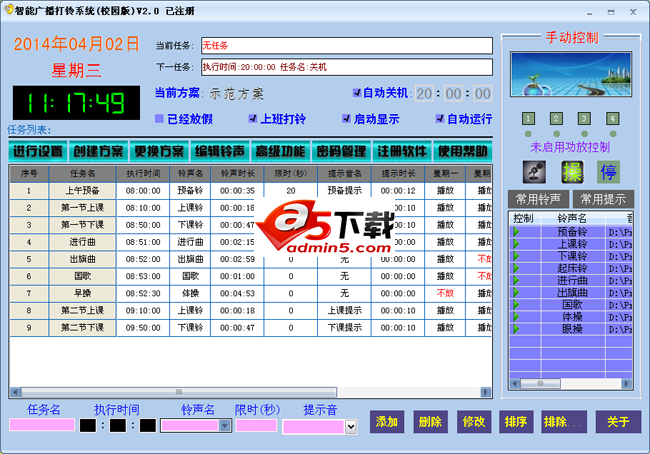The height and width of the screenshot is (454, 650).
Task: Click the landscape thumbnail in manual control
Action: [x=571, y=74]
